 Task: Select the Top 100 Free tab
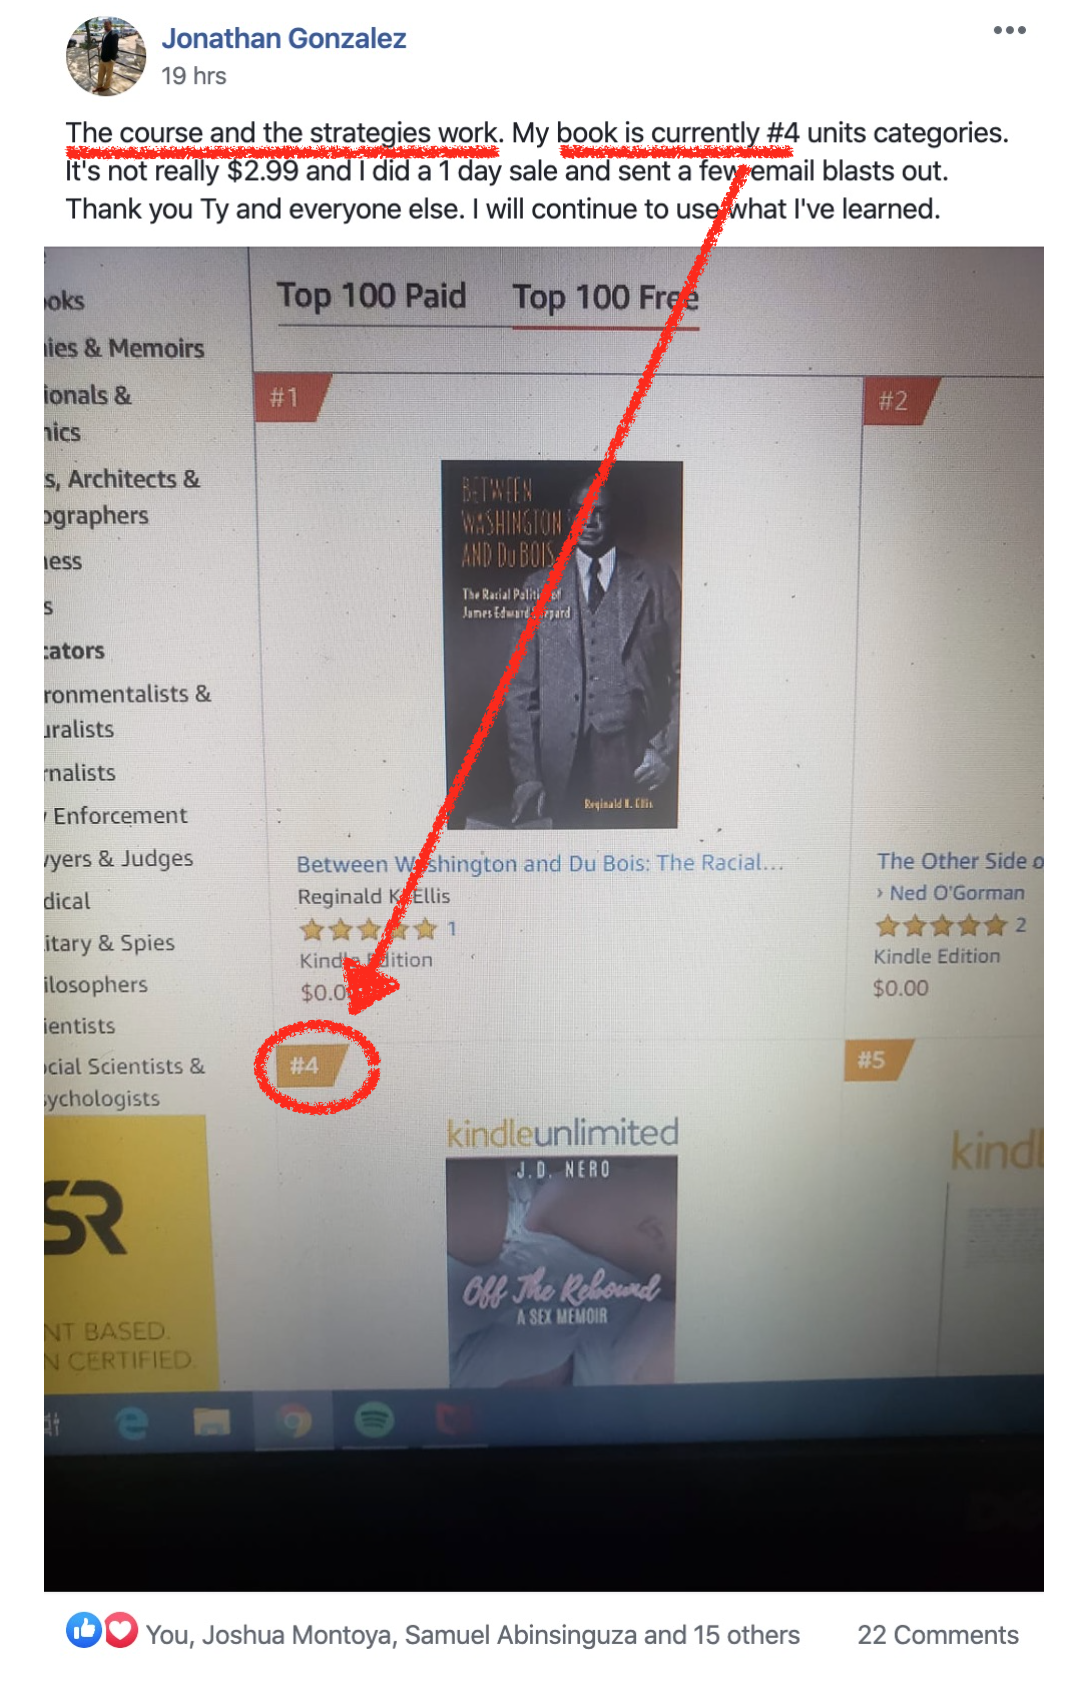605,297
